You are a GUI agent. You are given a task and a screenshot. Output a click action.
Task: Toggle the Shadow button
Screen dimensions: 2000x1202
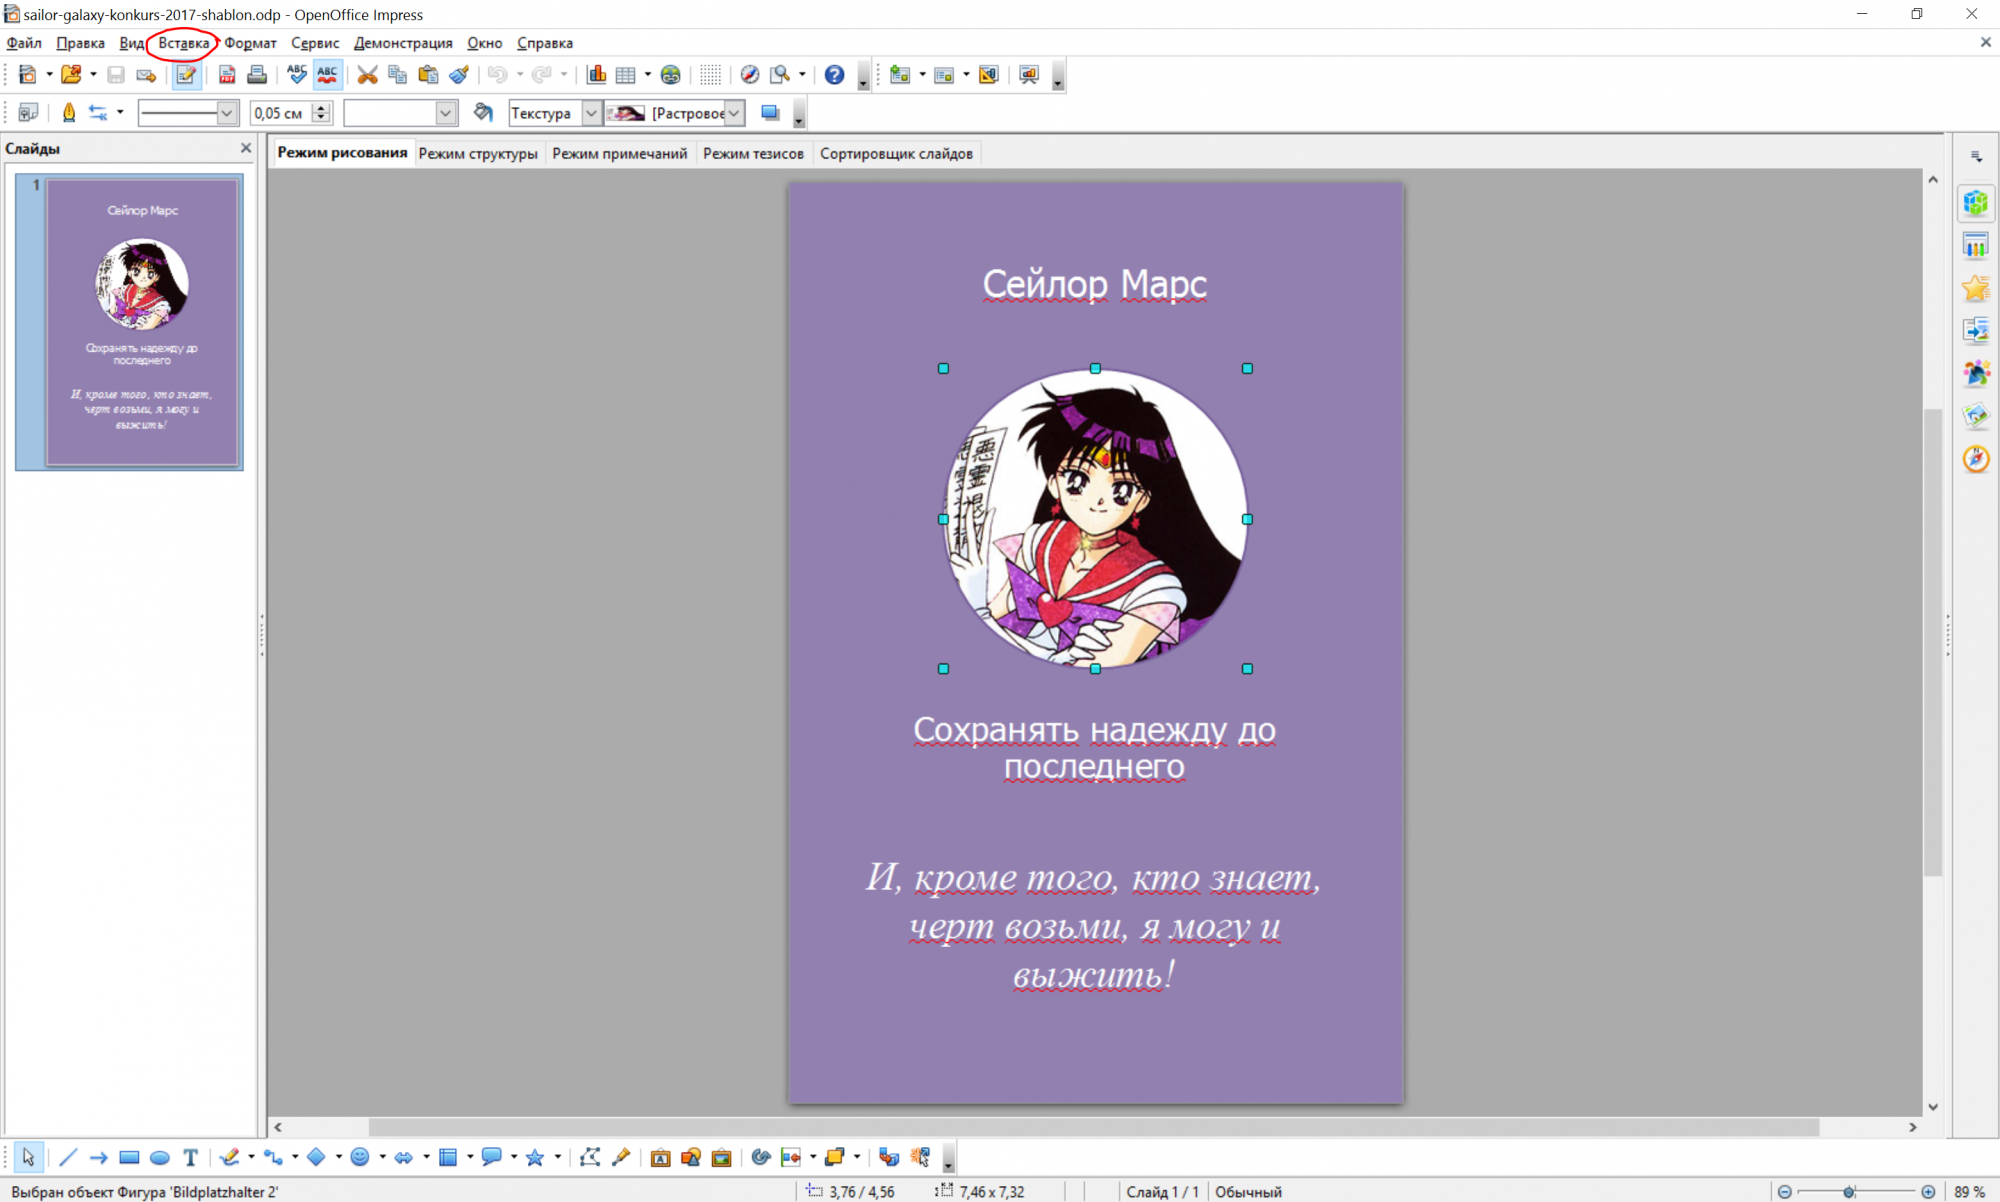point(770,113)
